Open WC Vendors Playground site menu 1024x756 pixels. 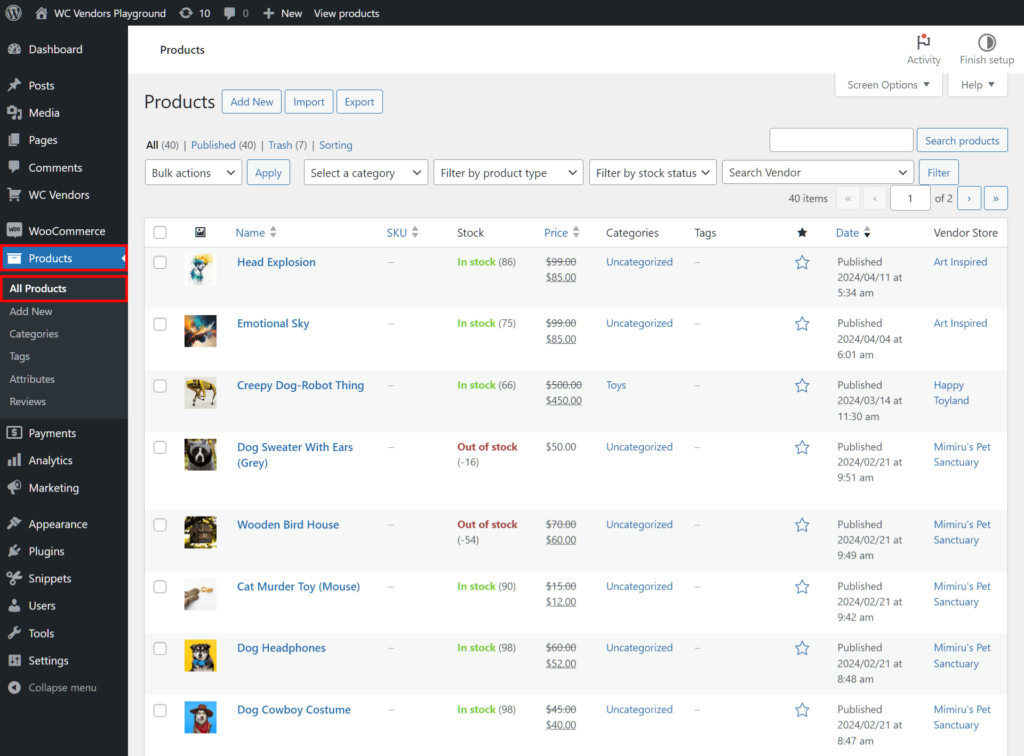[x=101, y=13]
